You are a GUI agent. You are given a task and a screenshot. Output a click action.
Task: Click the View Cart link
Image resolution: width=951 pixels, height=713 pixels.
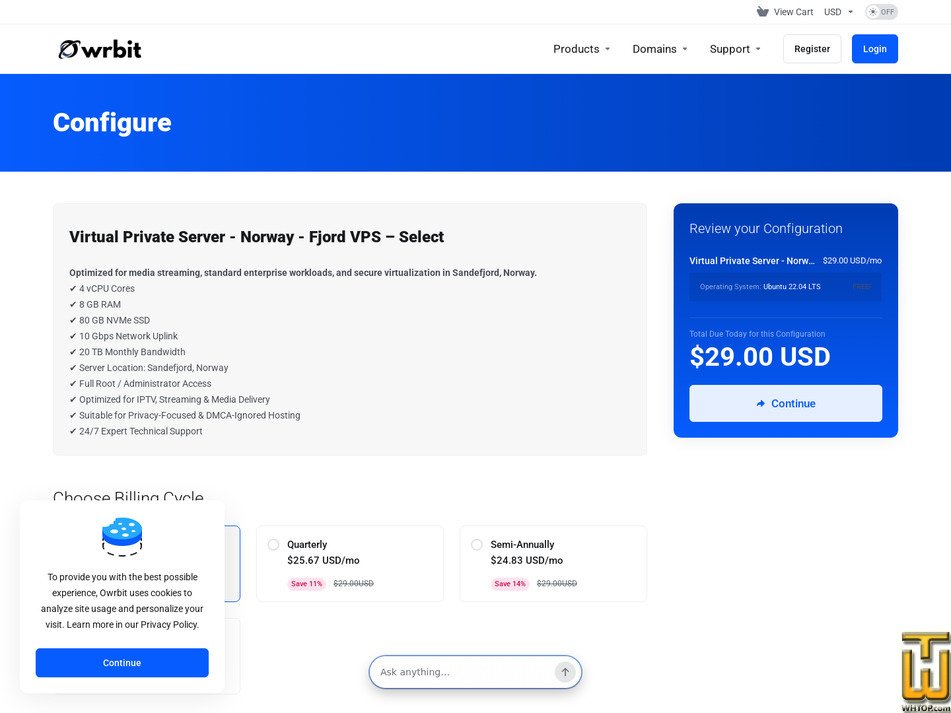[x=793, y=12]
